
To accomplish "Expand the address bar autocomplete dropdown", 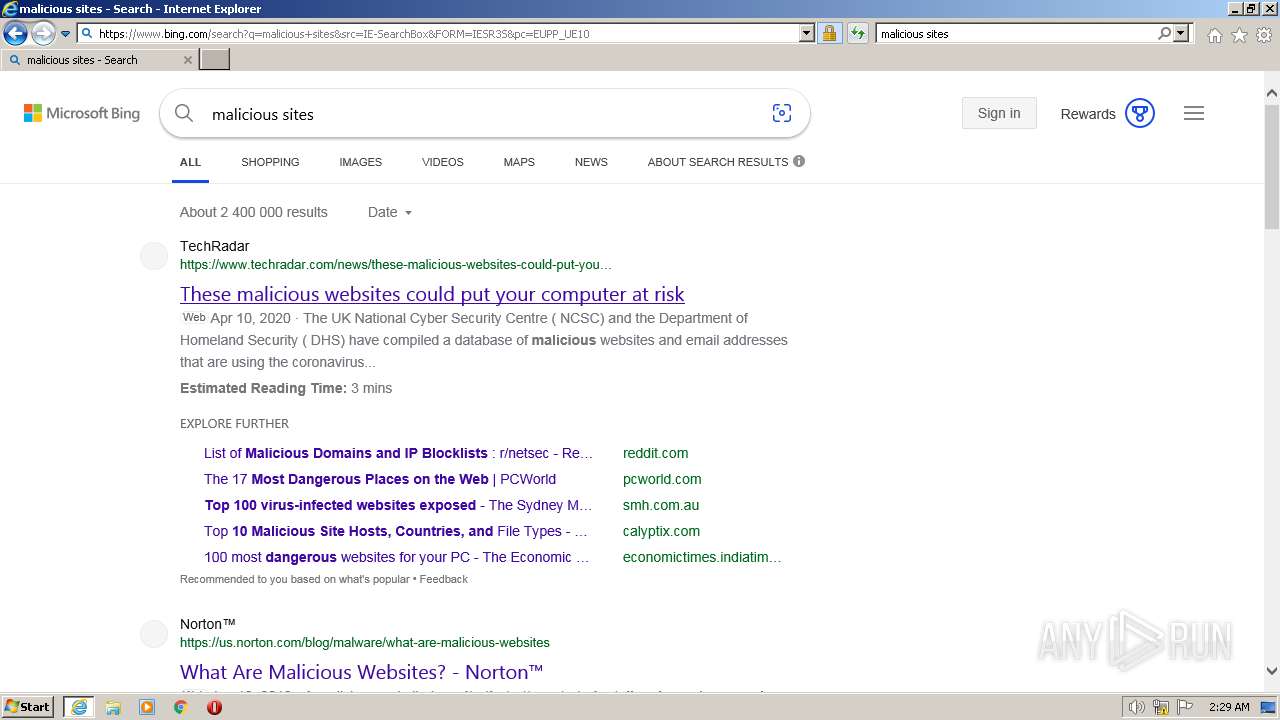I will [x=807, y=33].
